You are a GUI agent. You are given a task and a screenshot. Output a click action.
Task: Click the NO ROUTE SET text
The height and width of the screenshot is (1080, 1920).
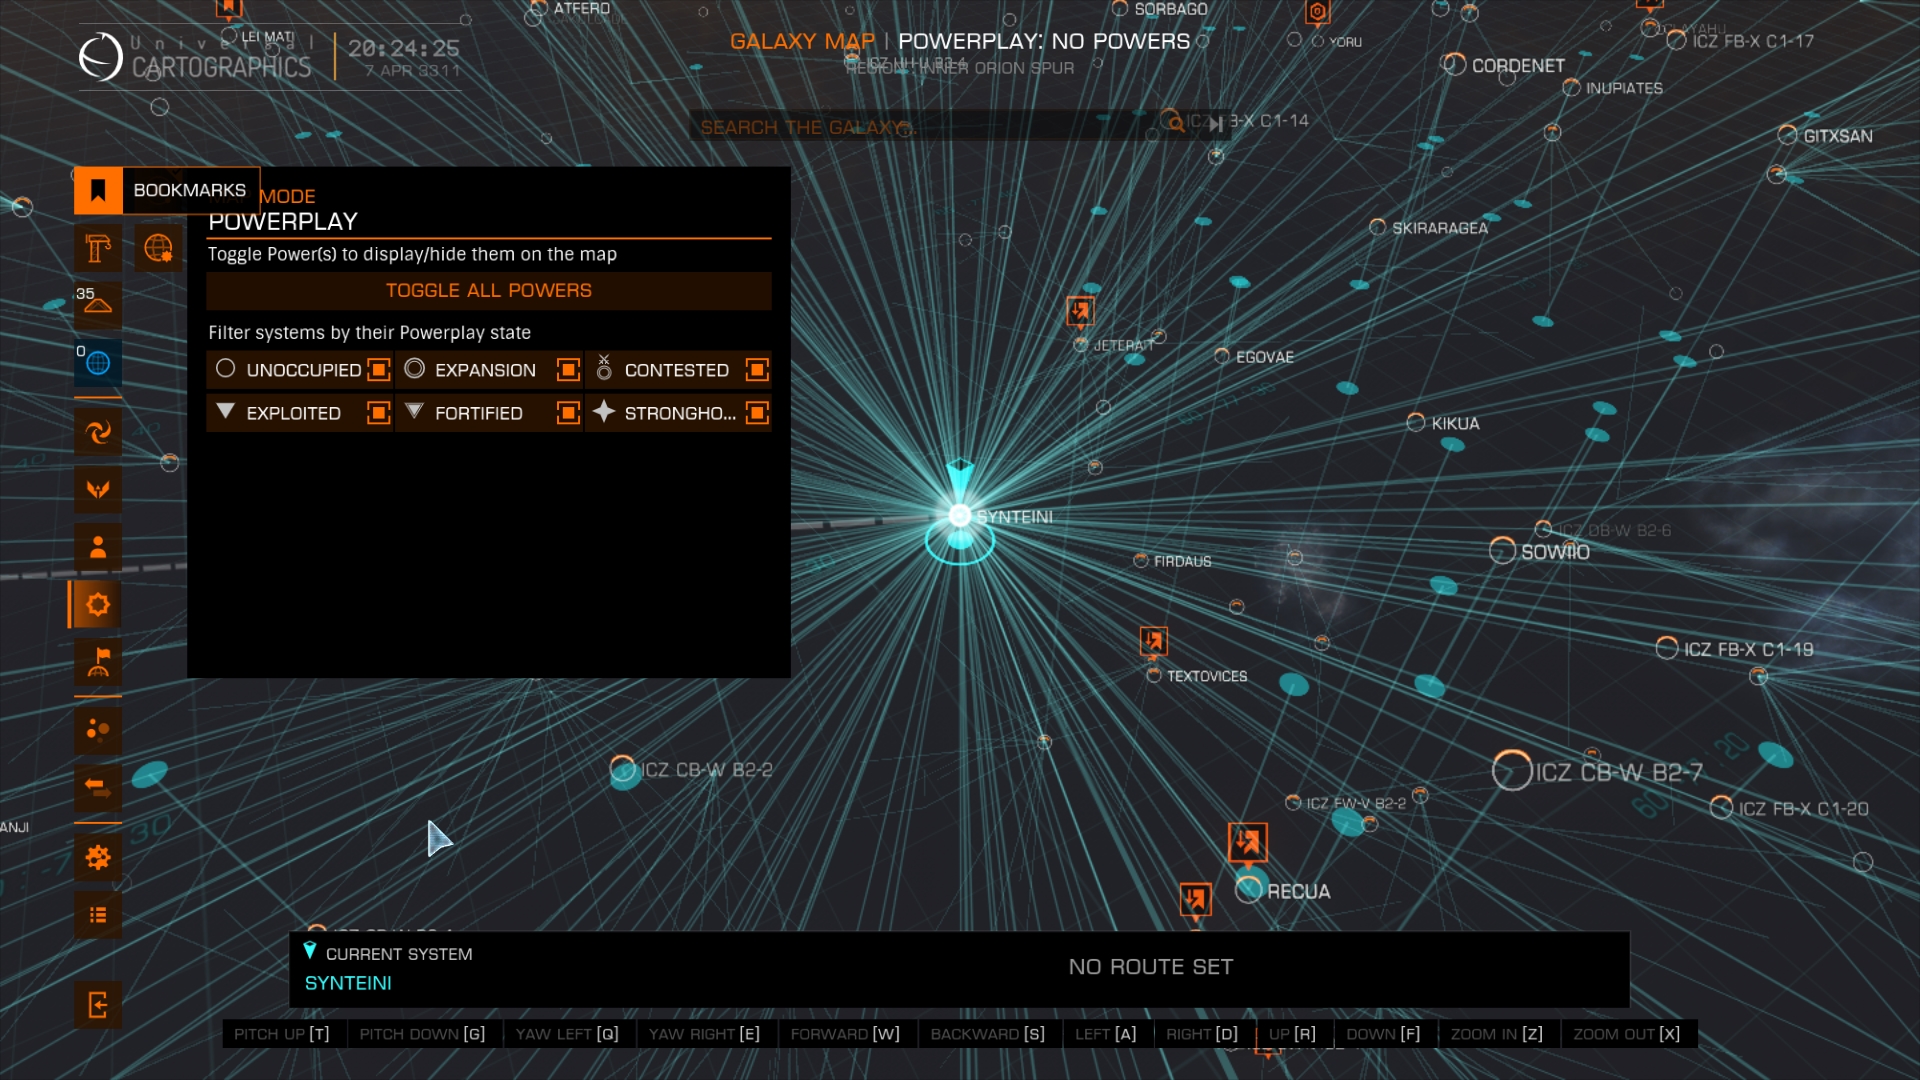(1150, 967)
